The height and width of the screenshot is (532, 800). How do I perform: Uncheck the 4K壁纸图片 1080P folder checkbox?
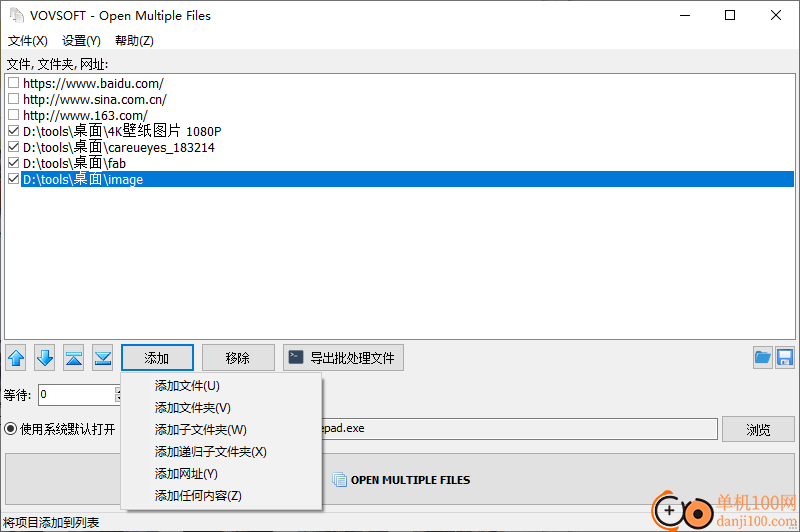(14, 131)
